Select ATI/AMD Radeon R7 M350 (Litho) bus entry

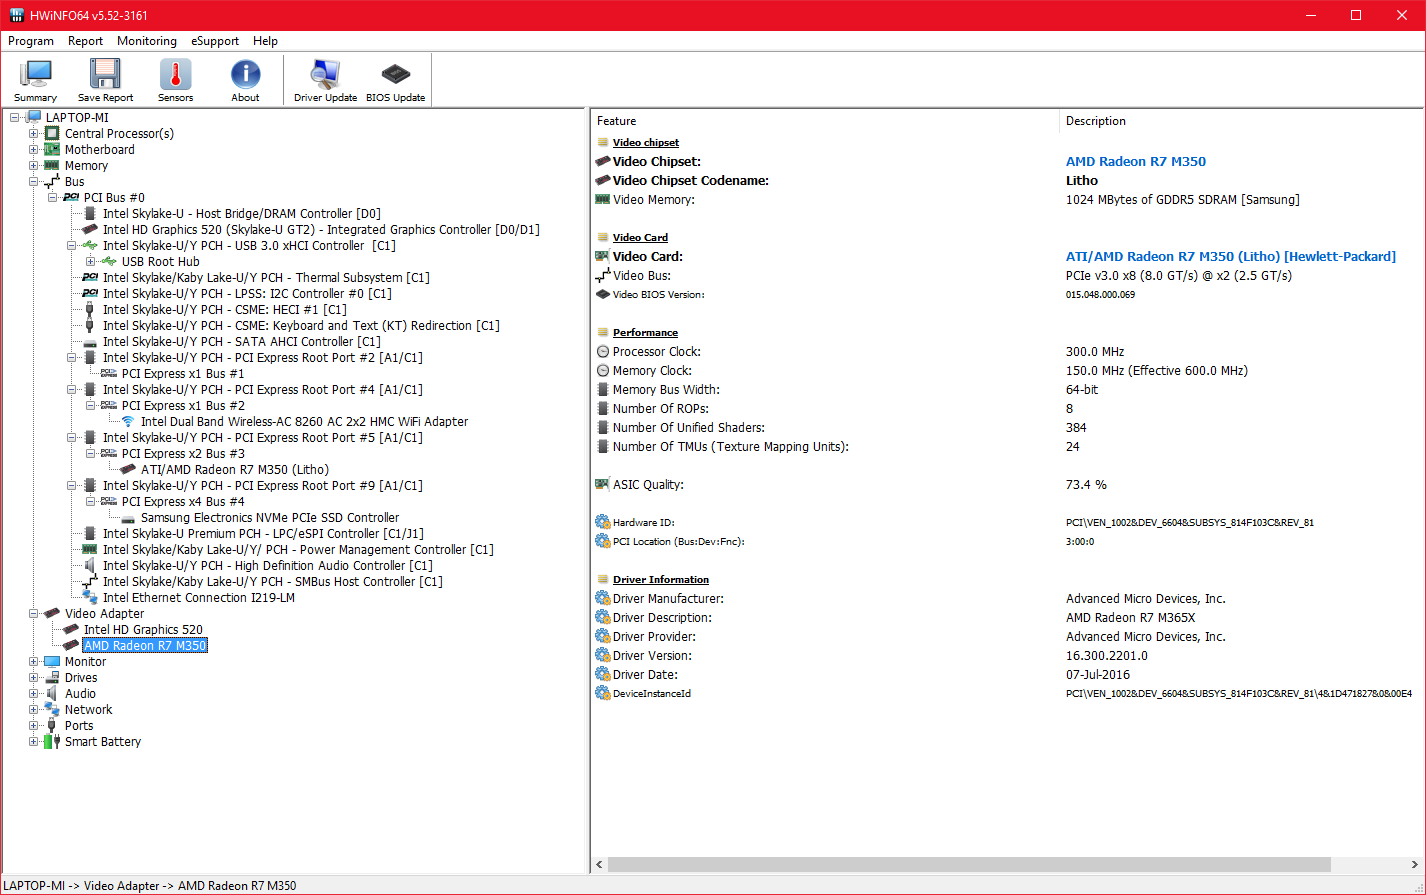[235, 469]
